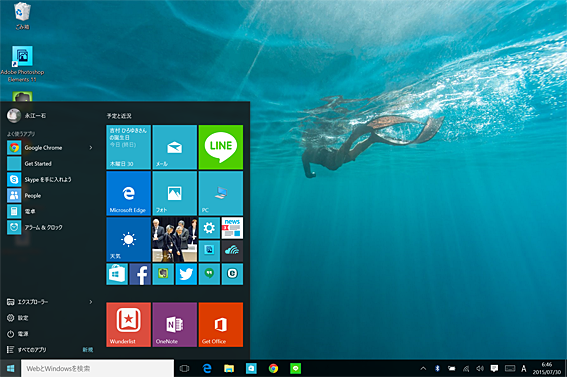Select Skype を手に入れよう entry
This screenshot has height=377, width=567.
(51, 179)
